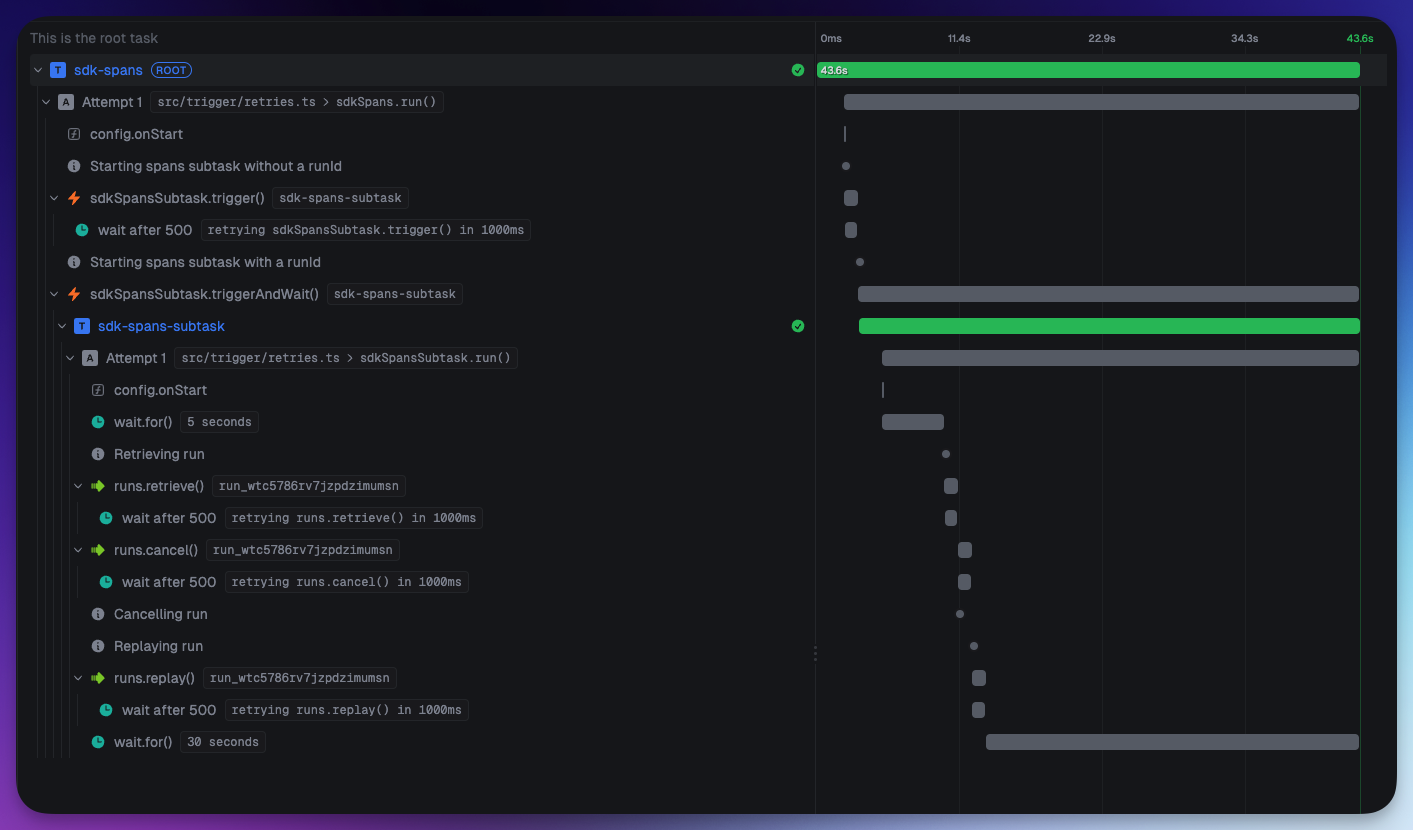
Task: Click Attempt 1 icon for sdkSpansSubtask.run()
Action: [90, 358]
